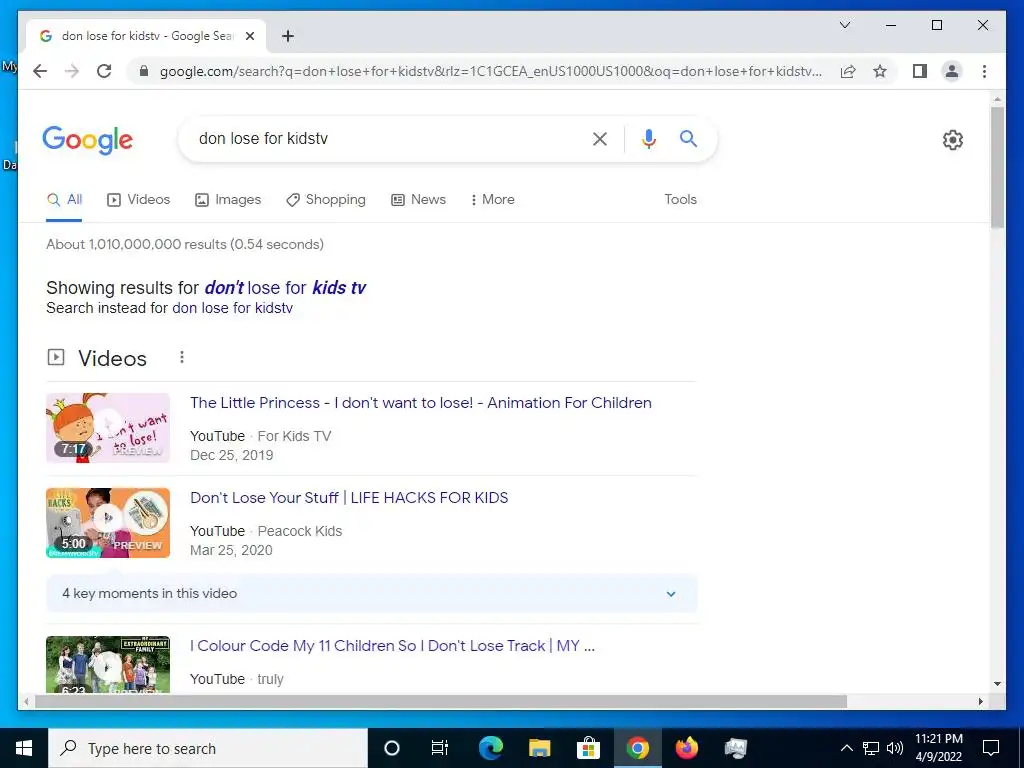
Task: Open 'The Little Princess - I don't want to lose!' video
Action: tap(421, 403)
